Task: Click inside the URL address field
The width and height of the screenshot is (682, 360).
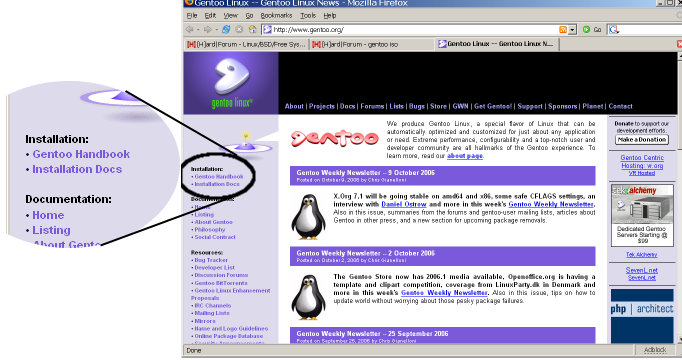Action: pos(409,30)
